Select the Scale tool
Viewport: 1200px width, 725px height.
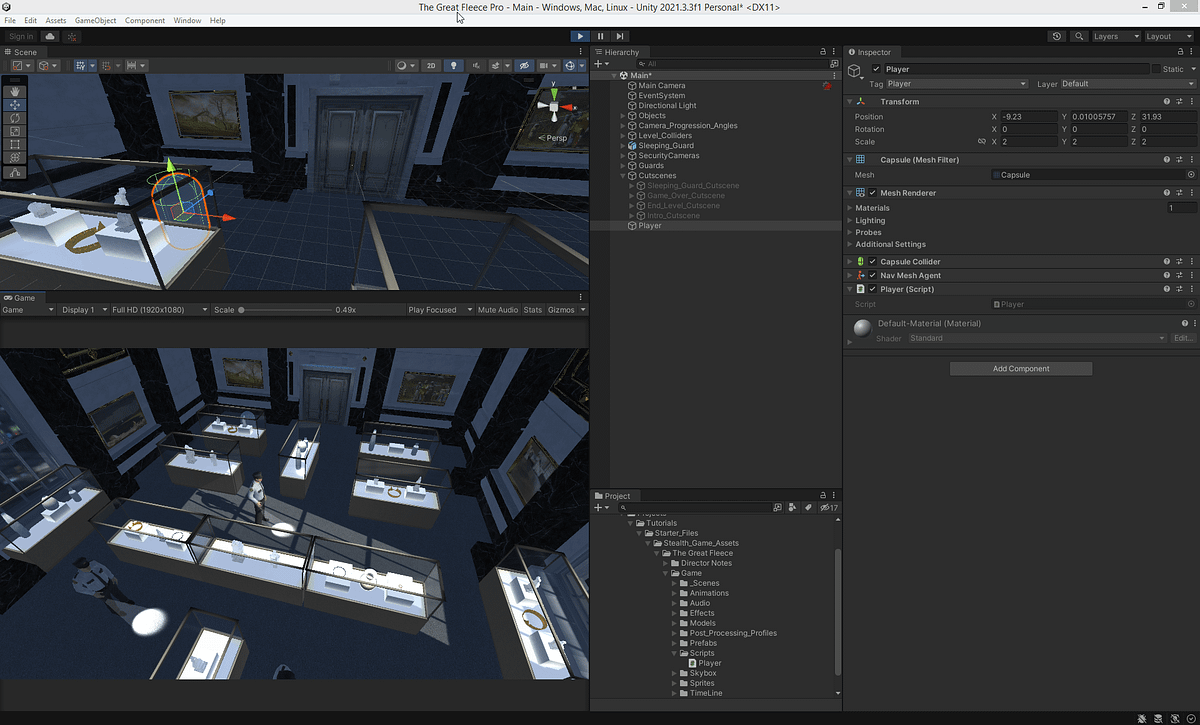tap(14, 131)
